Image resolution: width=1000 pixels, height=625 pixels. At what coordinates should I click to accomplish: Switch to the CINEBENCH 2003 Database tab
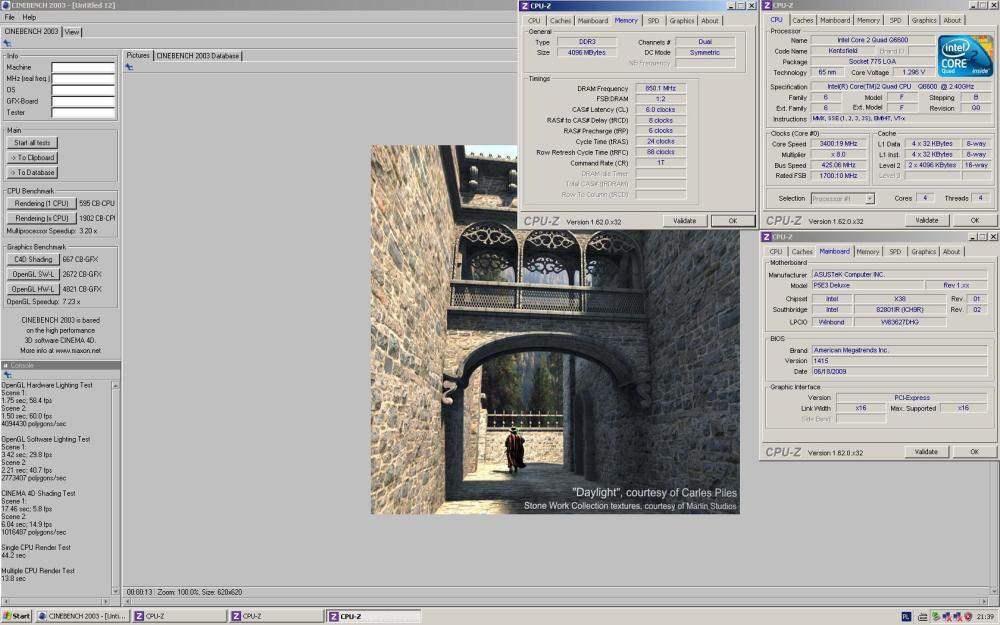click(197, 56)
